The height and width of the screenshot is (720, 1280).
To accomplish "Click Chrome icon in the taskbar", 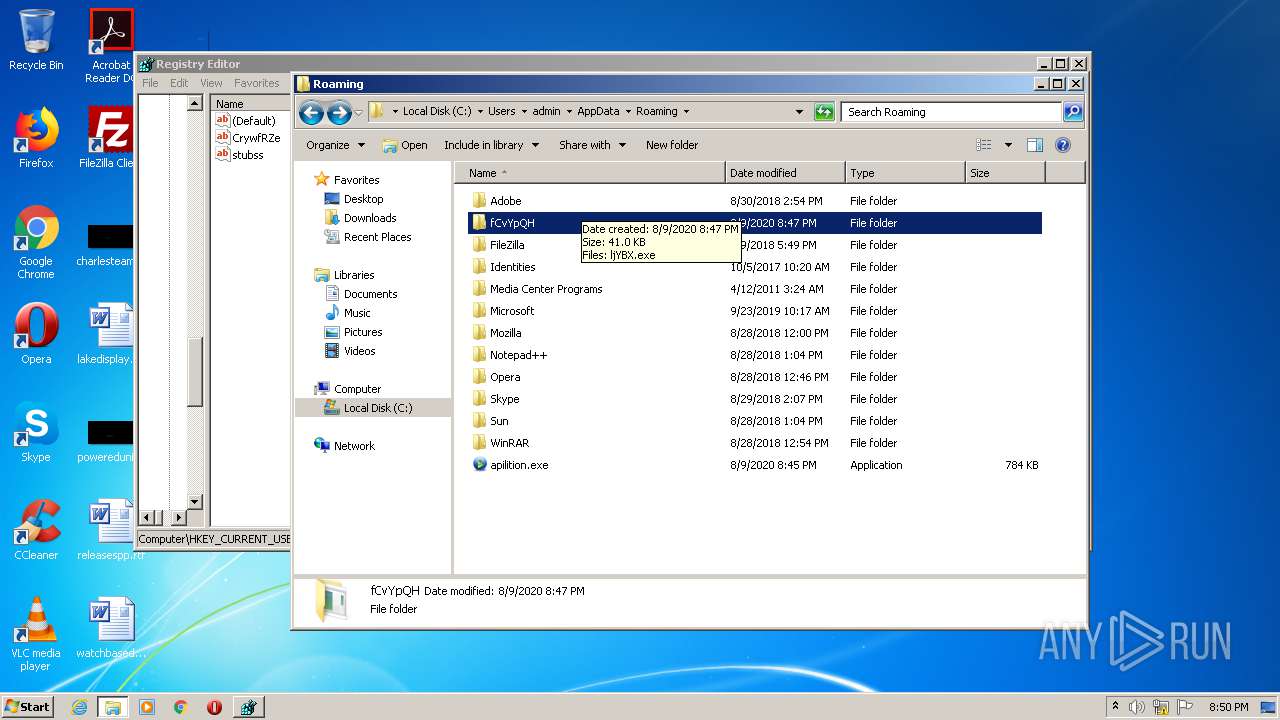I will point(180,707).
